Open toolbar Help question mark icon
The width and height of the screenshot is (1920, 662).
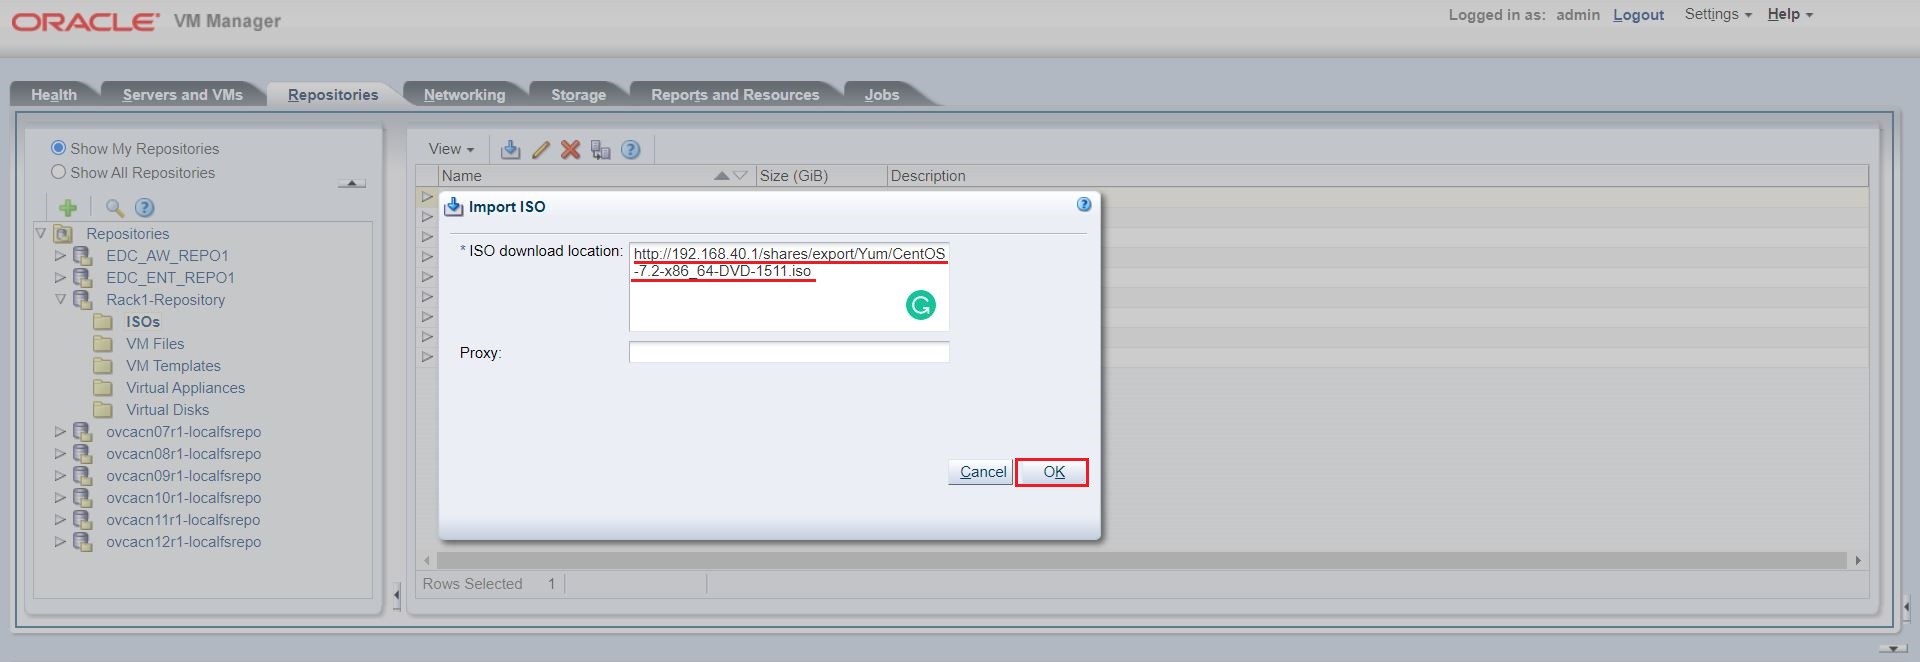[630, 149]
